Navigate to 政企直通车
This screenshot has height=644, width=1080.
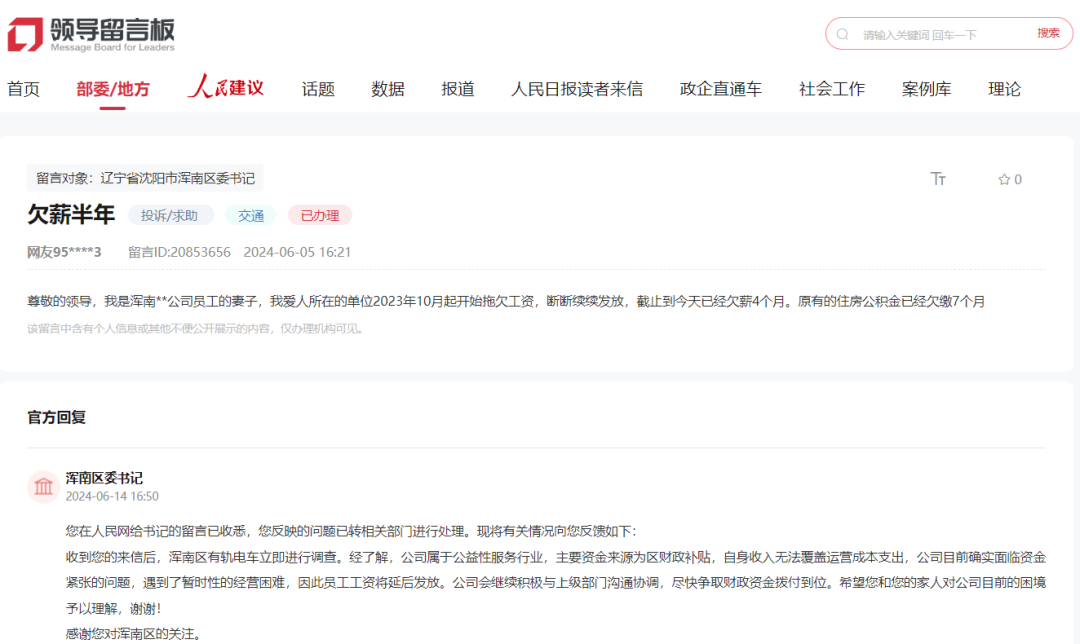tap(720, 89)
